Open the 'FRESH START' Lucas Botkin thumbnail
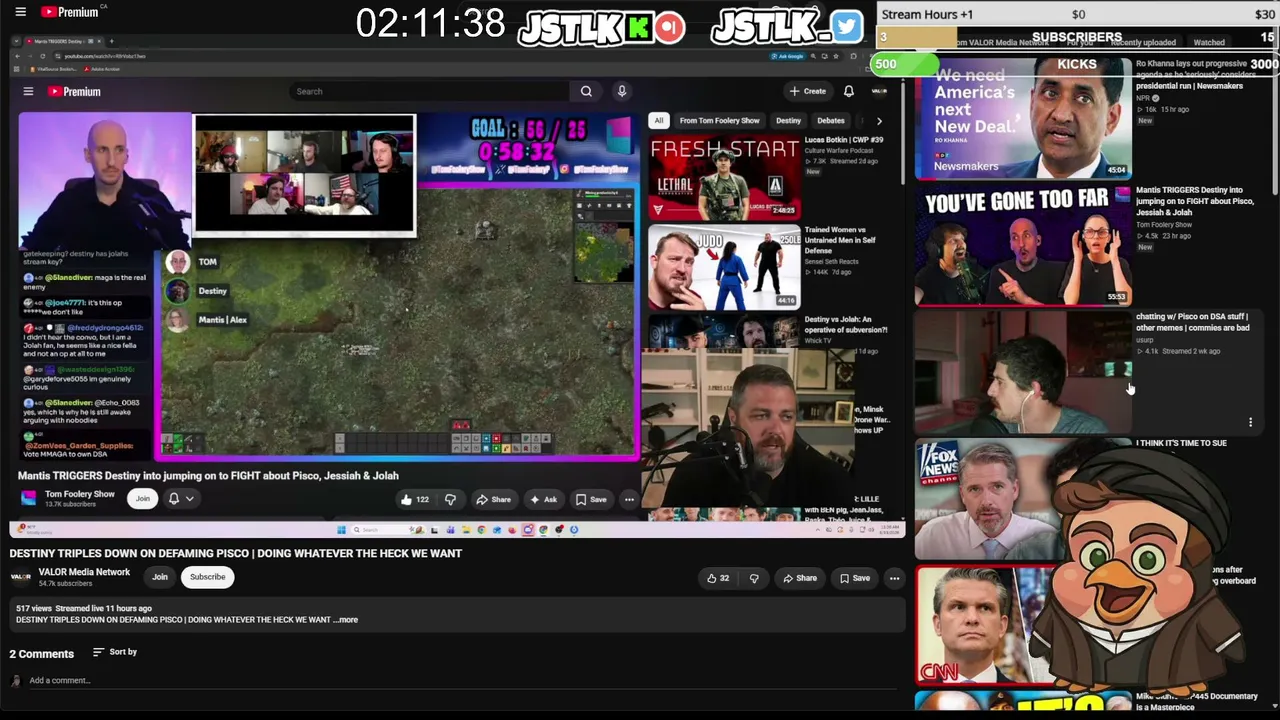The width and height of the screenshot is (1280, 720). coord(724,176)
